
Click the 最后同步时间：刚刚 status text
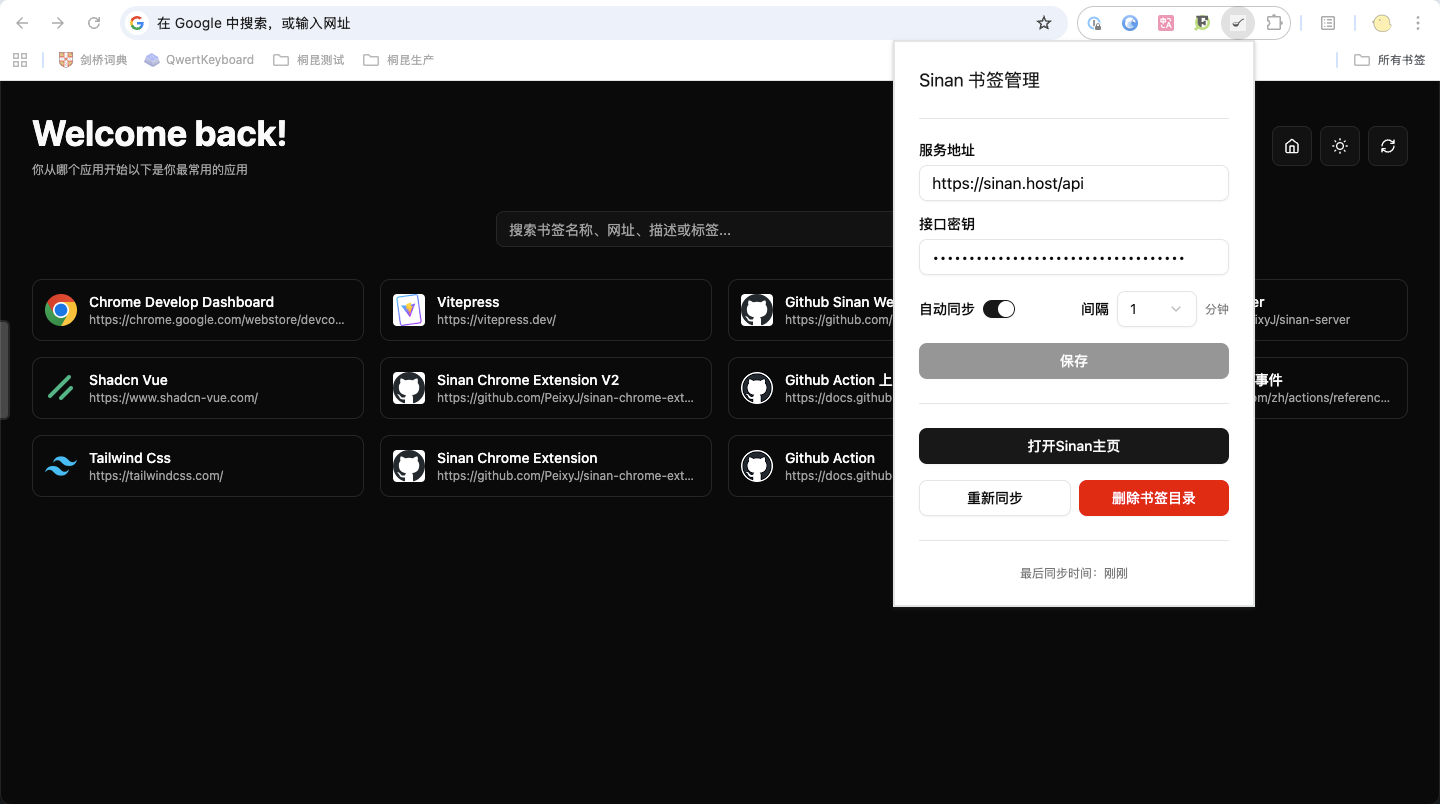tap(1074, 574)
